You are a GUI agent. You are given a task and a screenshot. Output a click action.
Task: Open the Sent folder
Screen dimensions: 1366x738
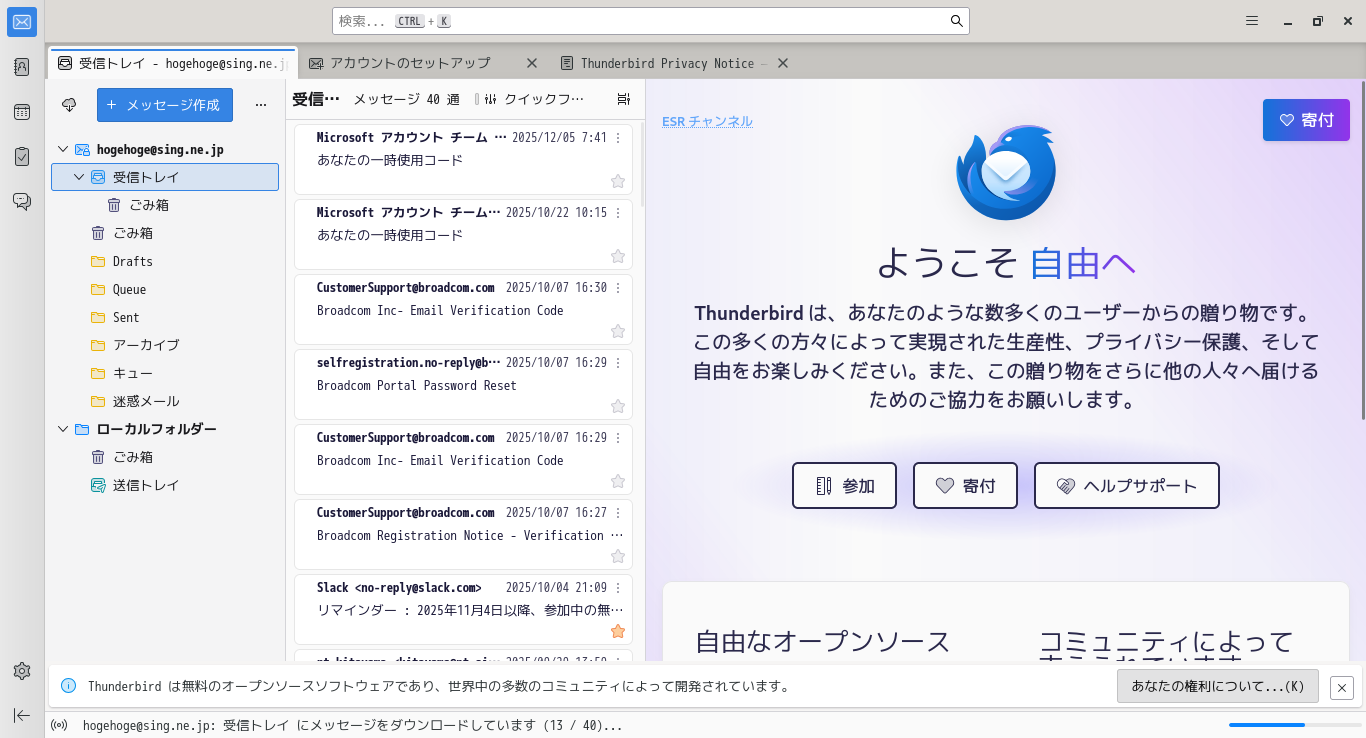[165, 317]
